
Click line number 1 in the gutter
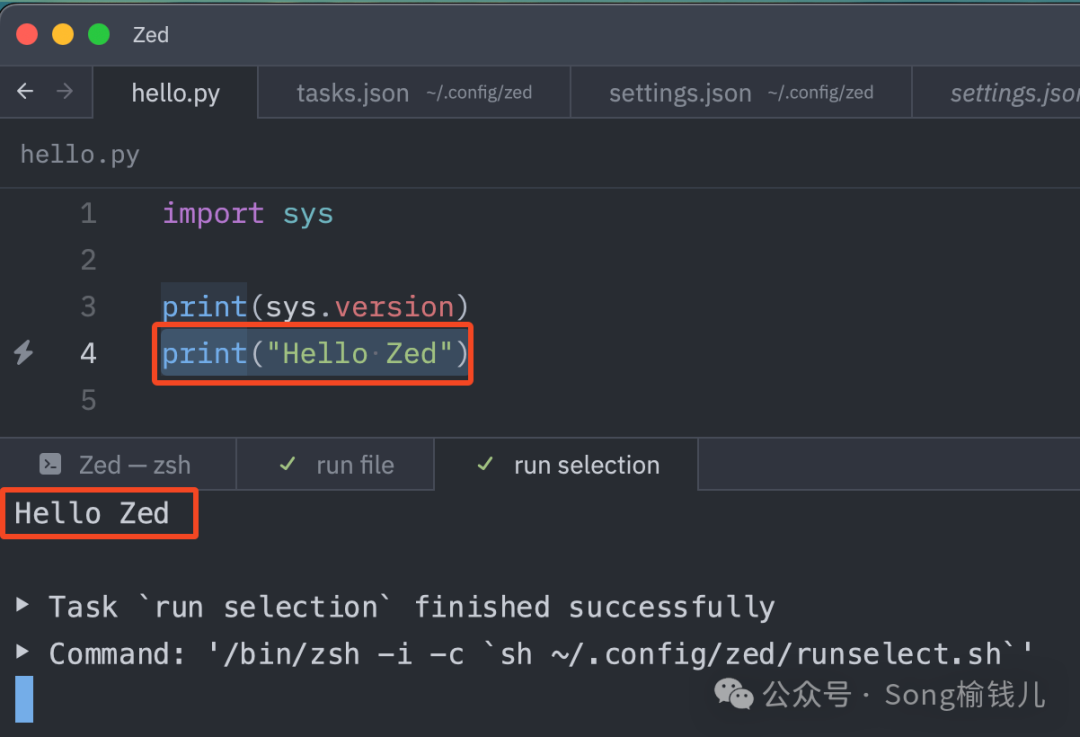tap(88, 214)
